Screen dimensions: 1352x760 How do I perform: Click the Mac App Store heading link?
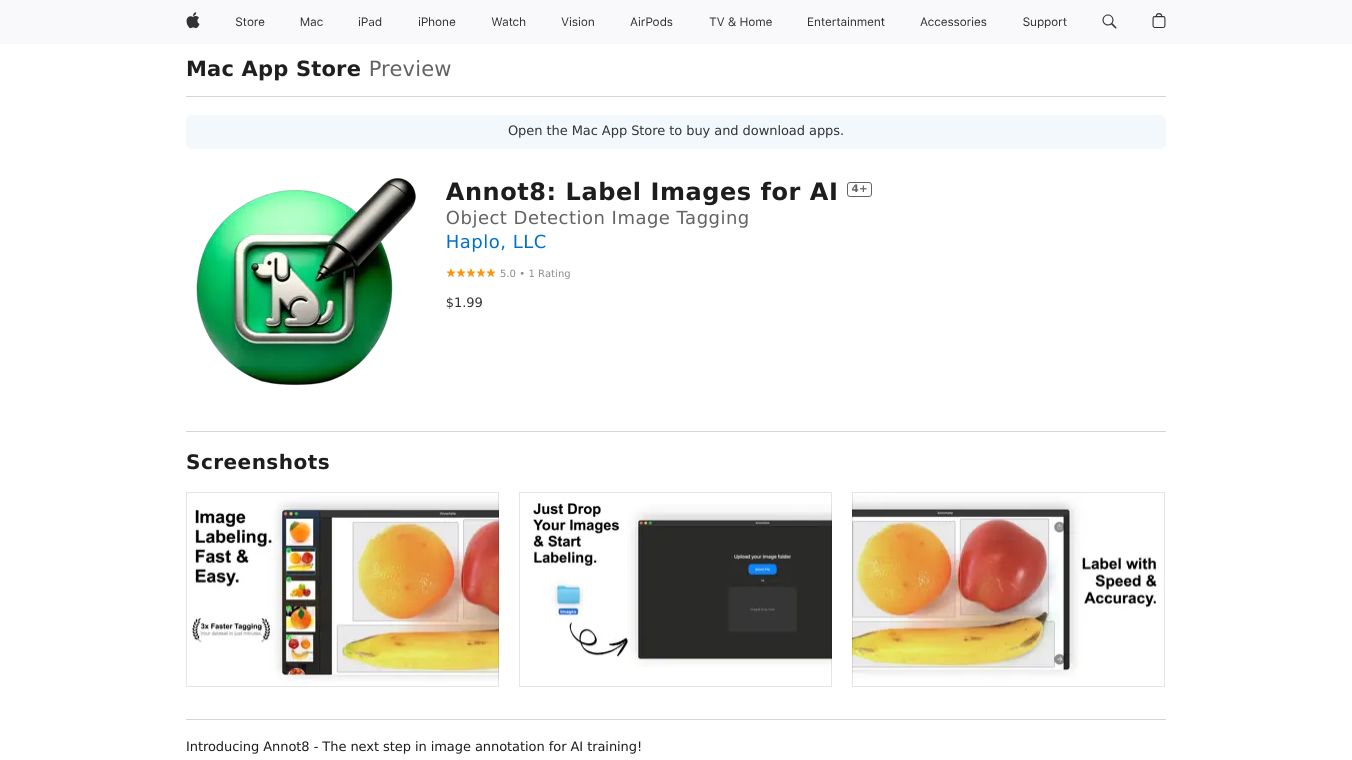click(273, 69)
